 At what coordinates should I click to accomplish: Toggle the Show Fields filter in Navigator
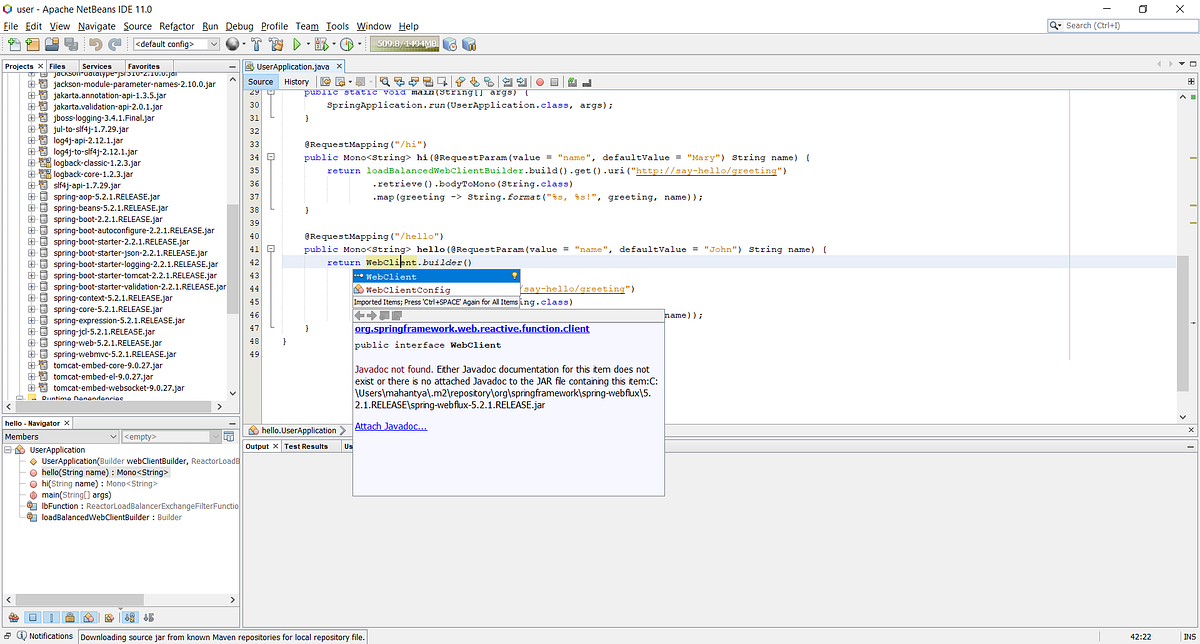(x=32, y=617)
